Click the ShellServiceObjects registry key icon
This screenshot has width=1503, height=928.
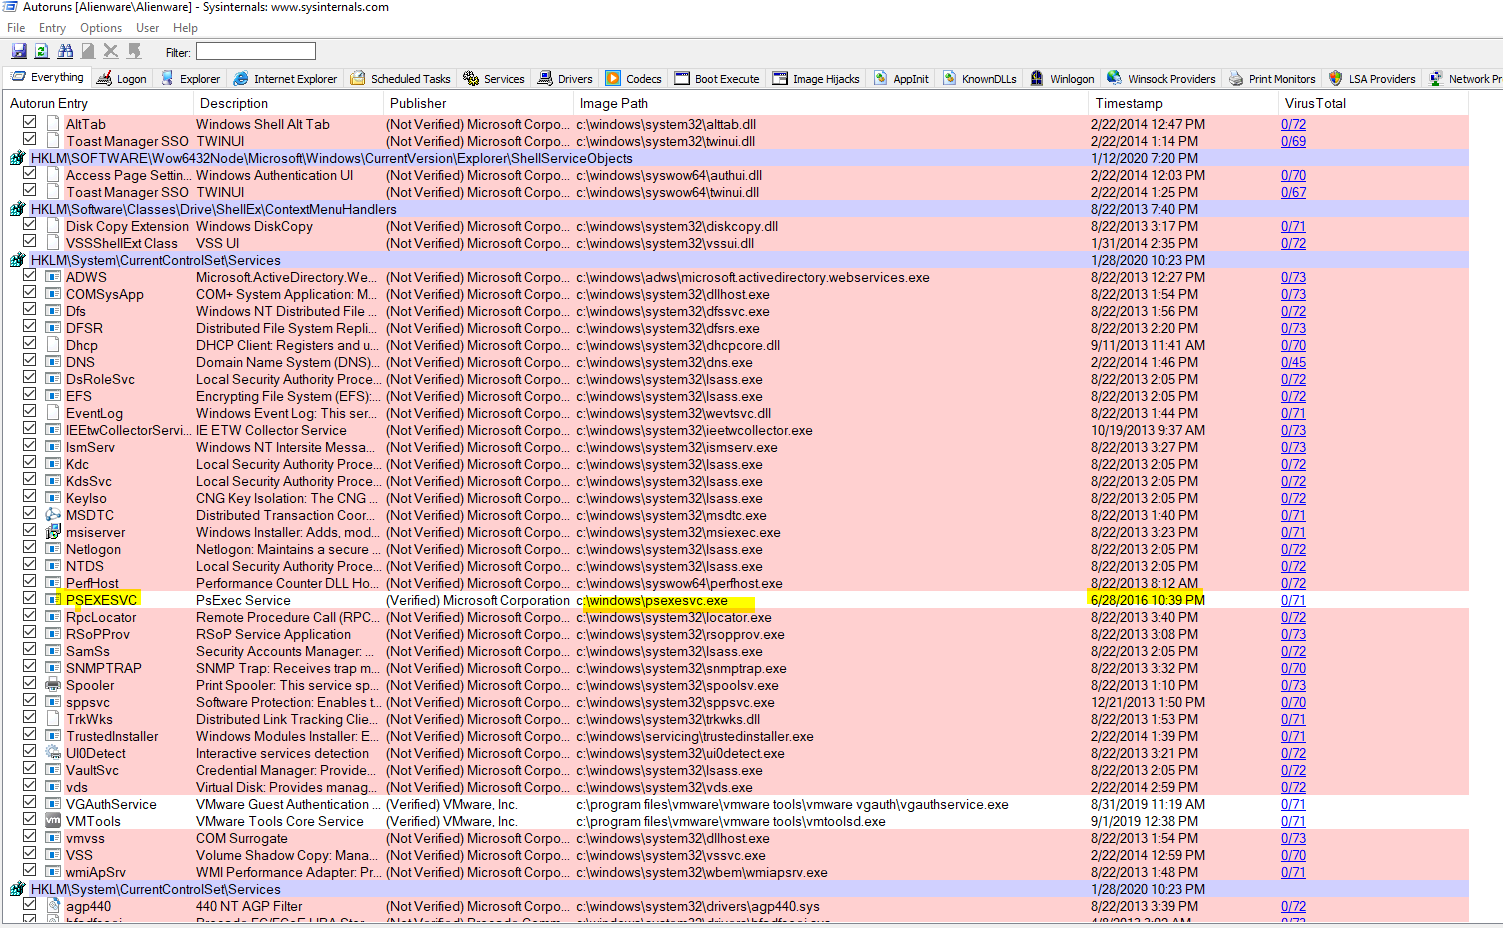(x=18, y=158)
